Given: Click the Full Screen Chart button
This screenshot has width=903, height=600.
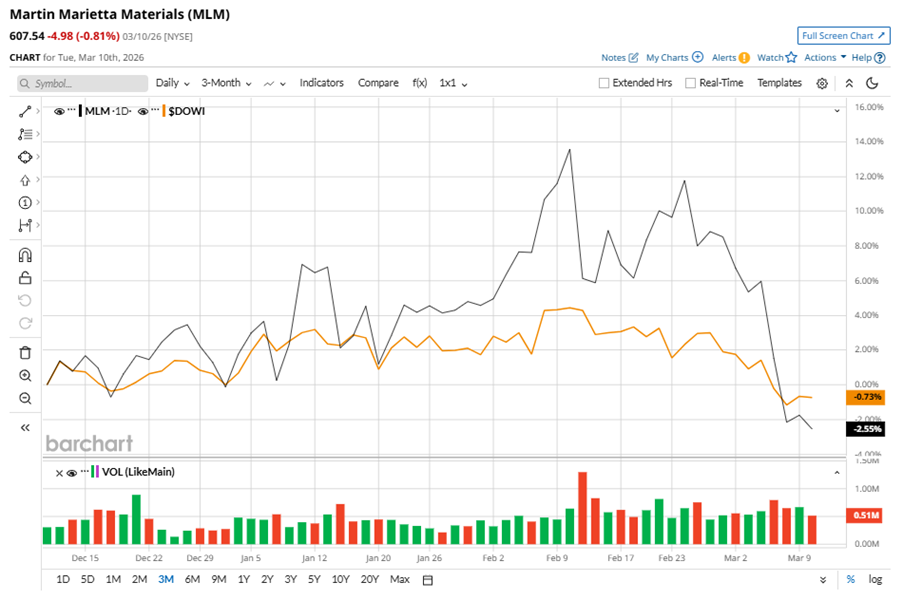Looking at the screenshot, I should 843,35.
